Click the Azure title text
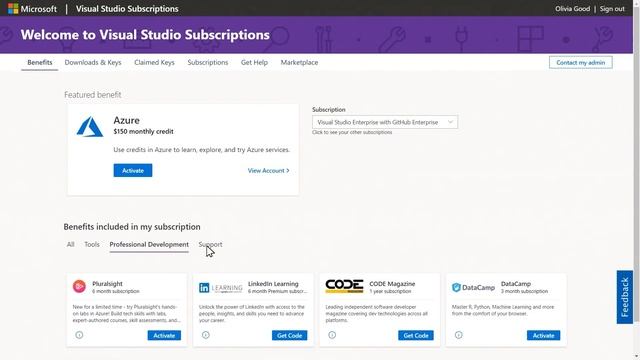 [x=127, y=120]
